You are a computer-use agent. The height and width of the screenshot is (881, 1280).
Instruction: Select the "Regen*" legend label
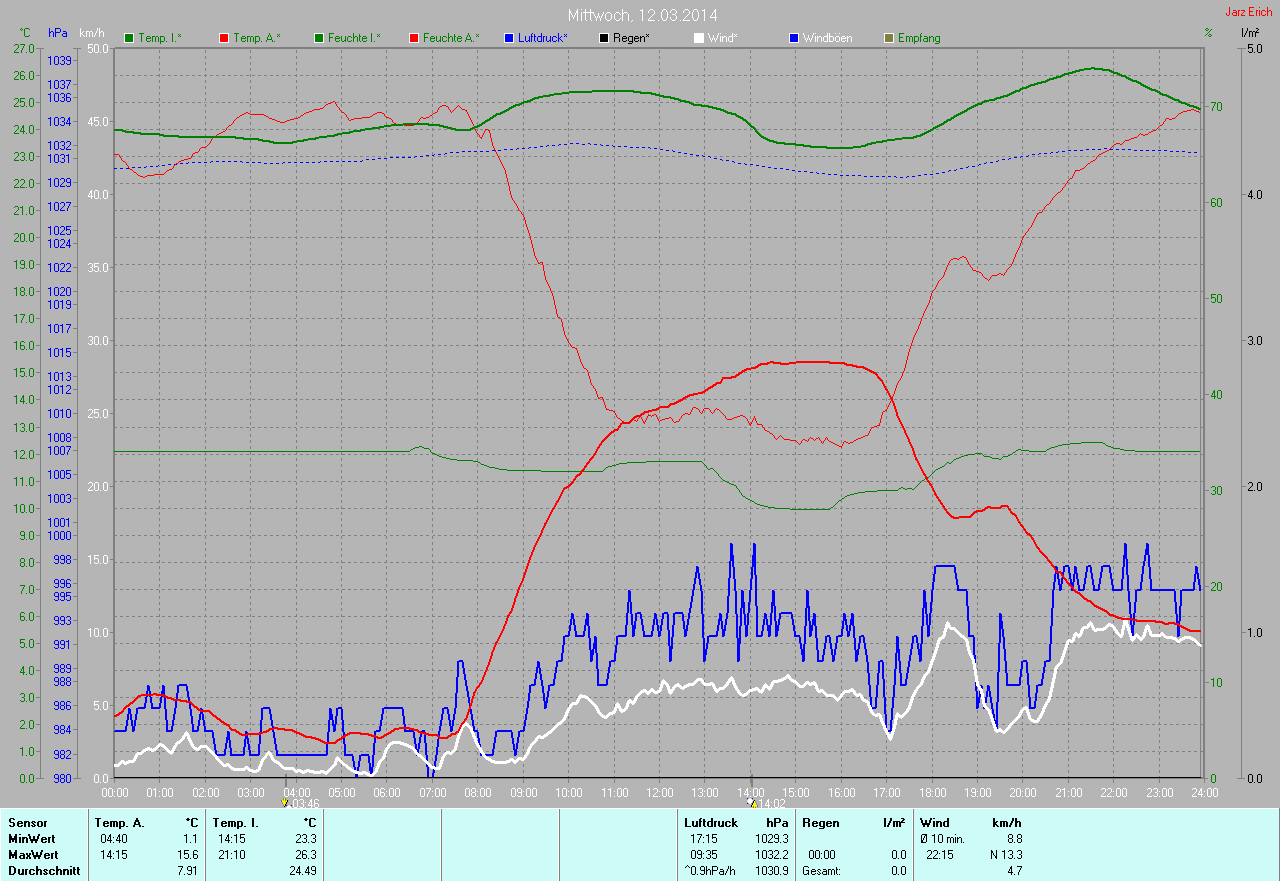pos(631,38)
